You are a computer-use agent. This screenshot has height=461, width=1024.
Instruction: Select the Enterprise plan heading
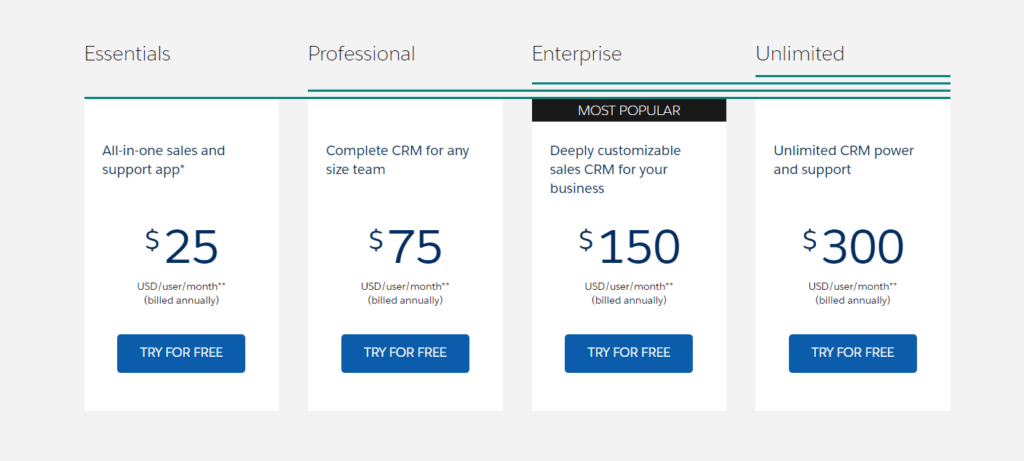[x=577, y=54]
